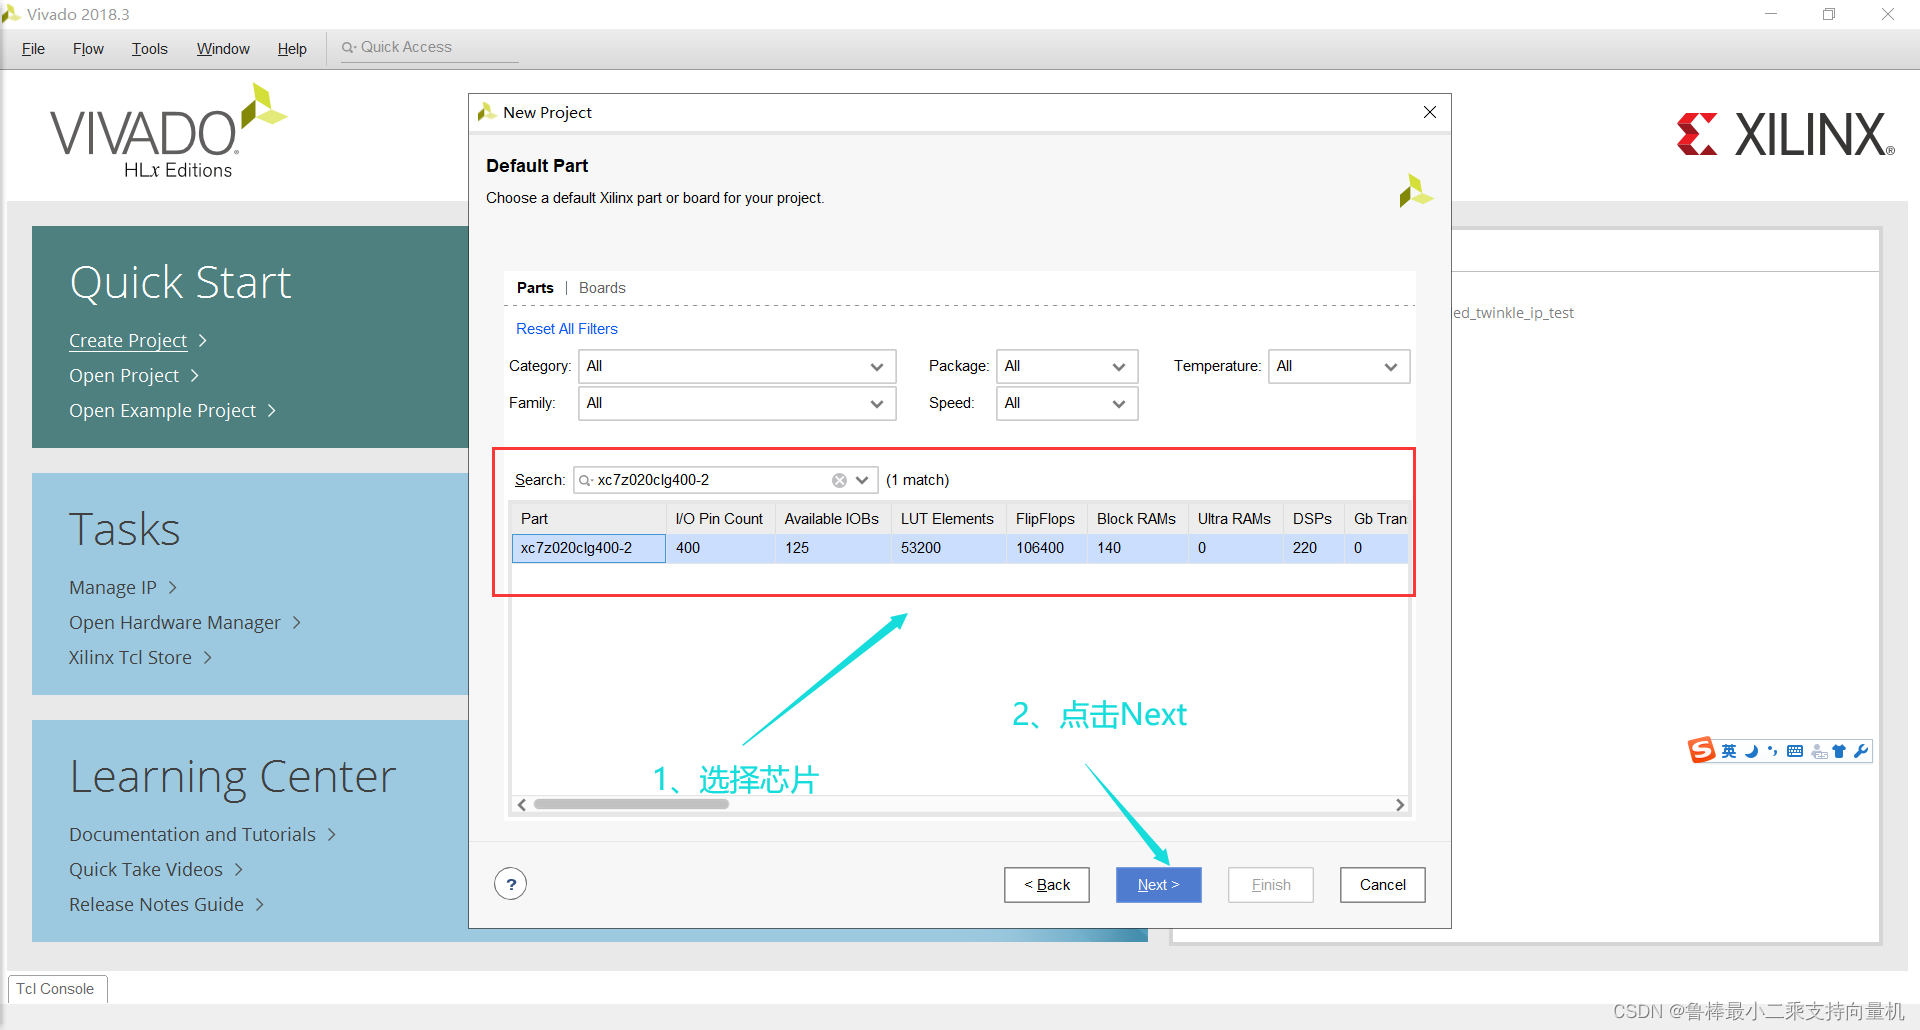
Task: Click the Open Project link
Action: 124,376
